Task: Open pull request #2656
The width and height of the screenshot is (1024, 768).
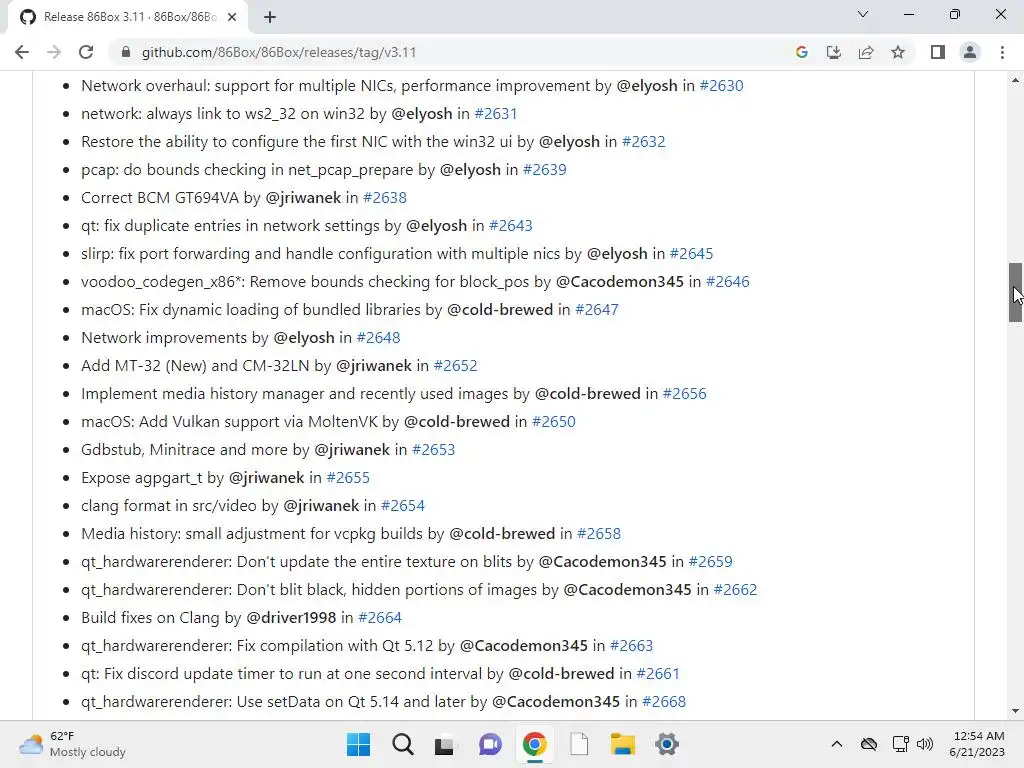Action: tap(684, 394)
